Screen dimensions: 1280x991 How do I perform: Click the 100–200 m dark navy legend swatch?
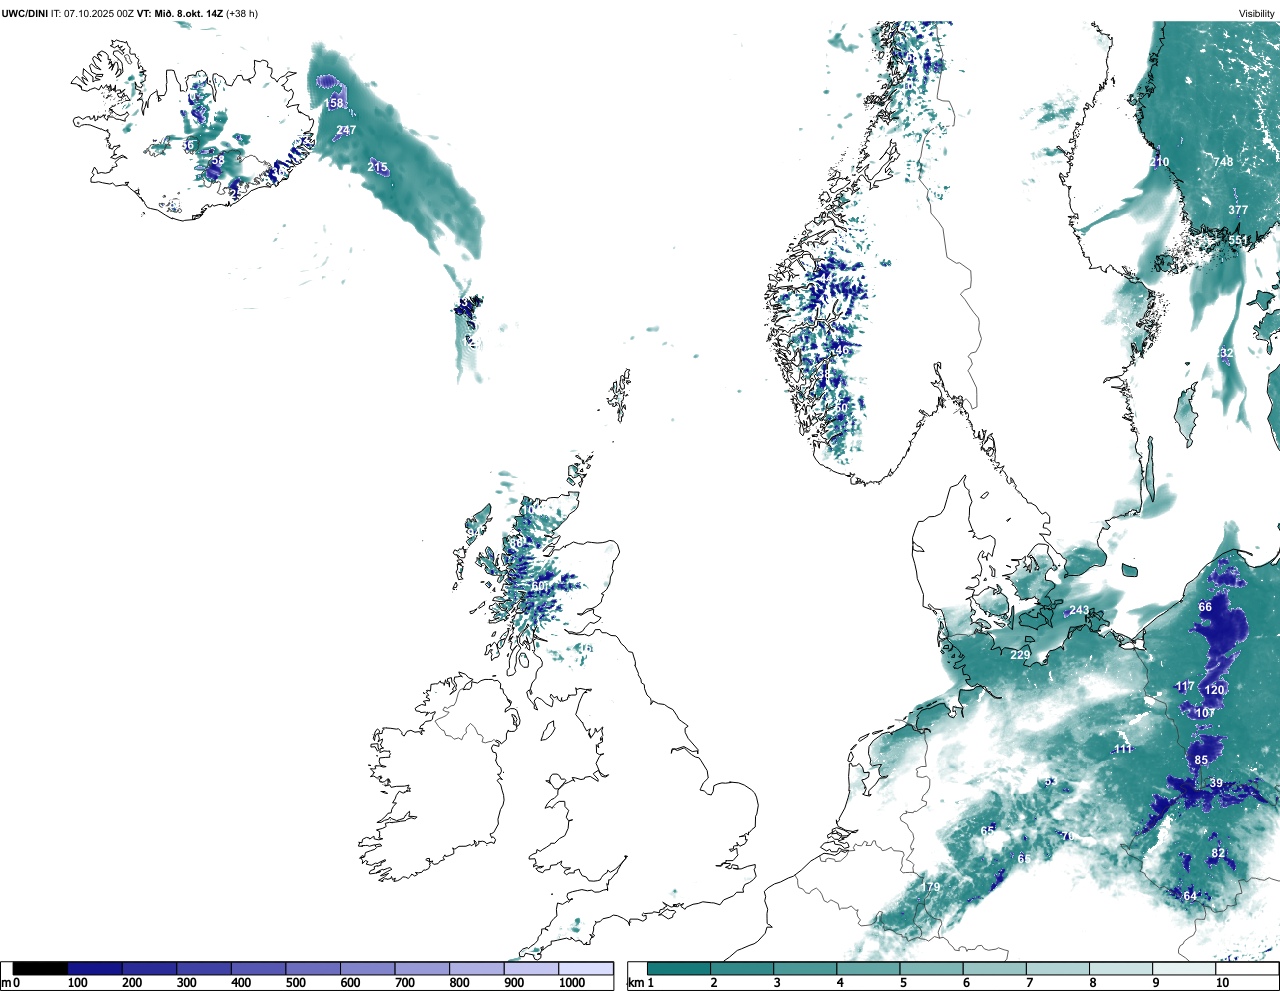pos(95,968)
